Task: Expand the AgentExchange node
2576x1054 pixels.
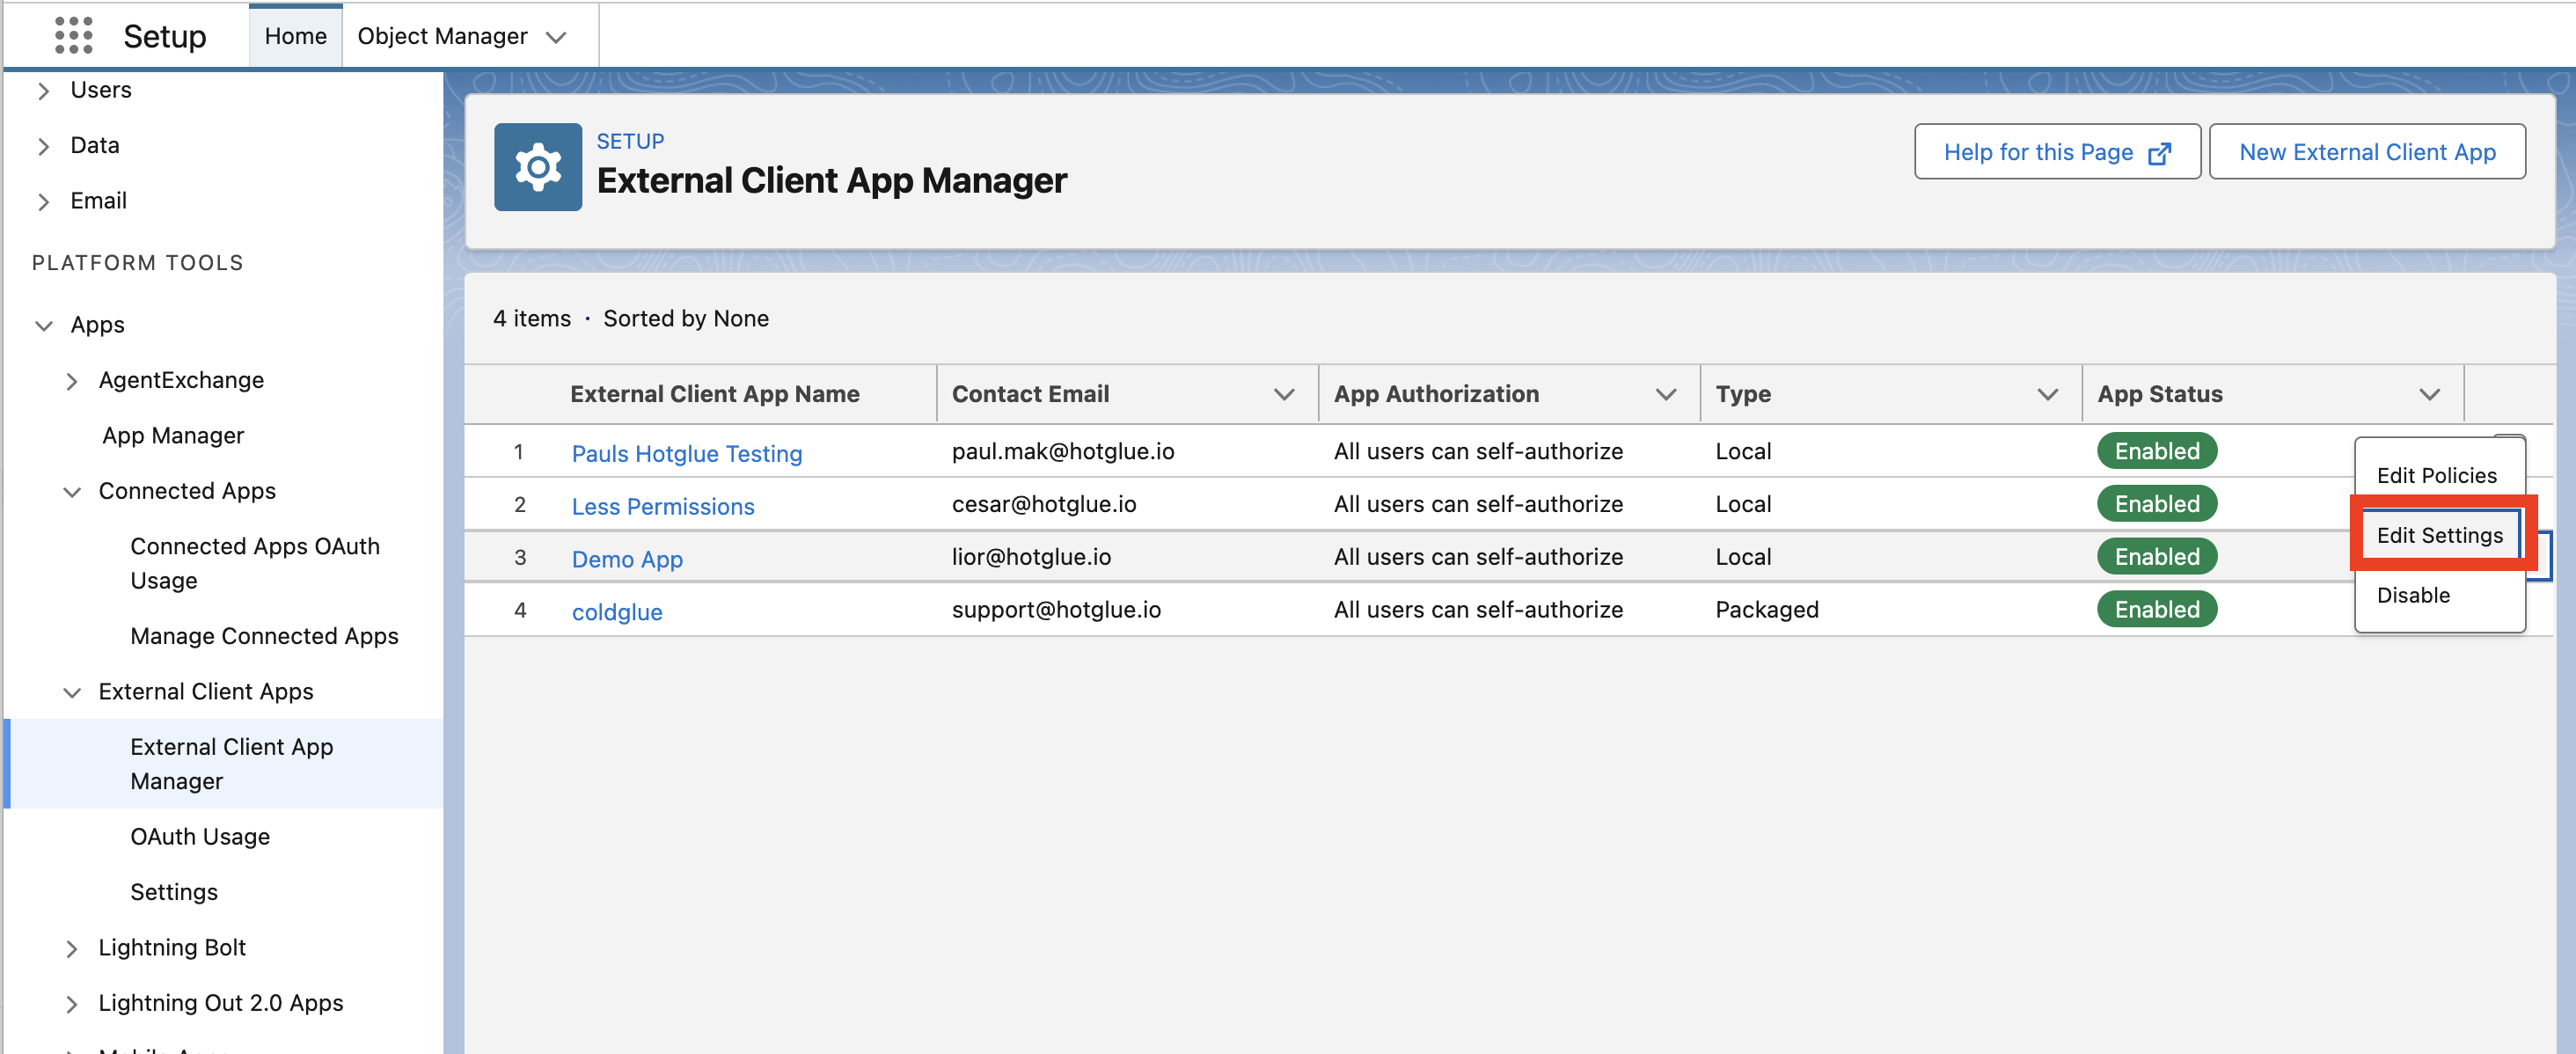Action: coord(71,381)
